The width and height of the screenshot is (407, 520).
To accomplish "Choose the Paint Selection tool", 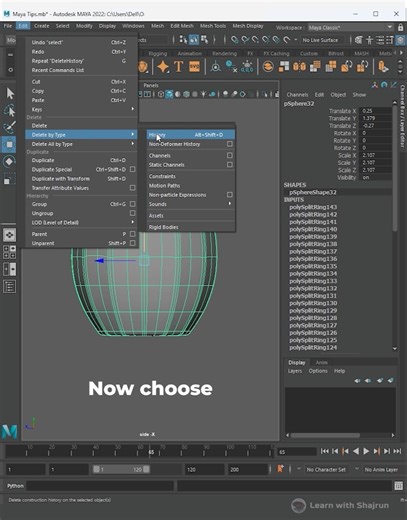I will pos(10,127).
